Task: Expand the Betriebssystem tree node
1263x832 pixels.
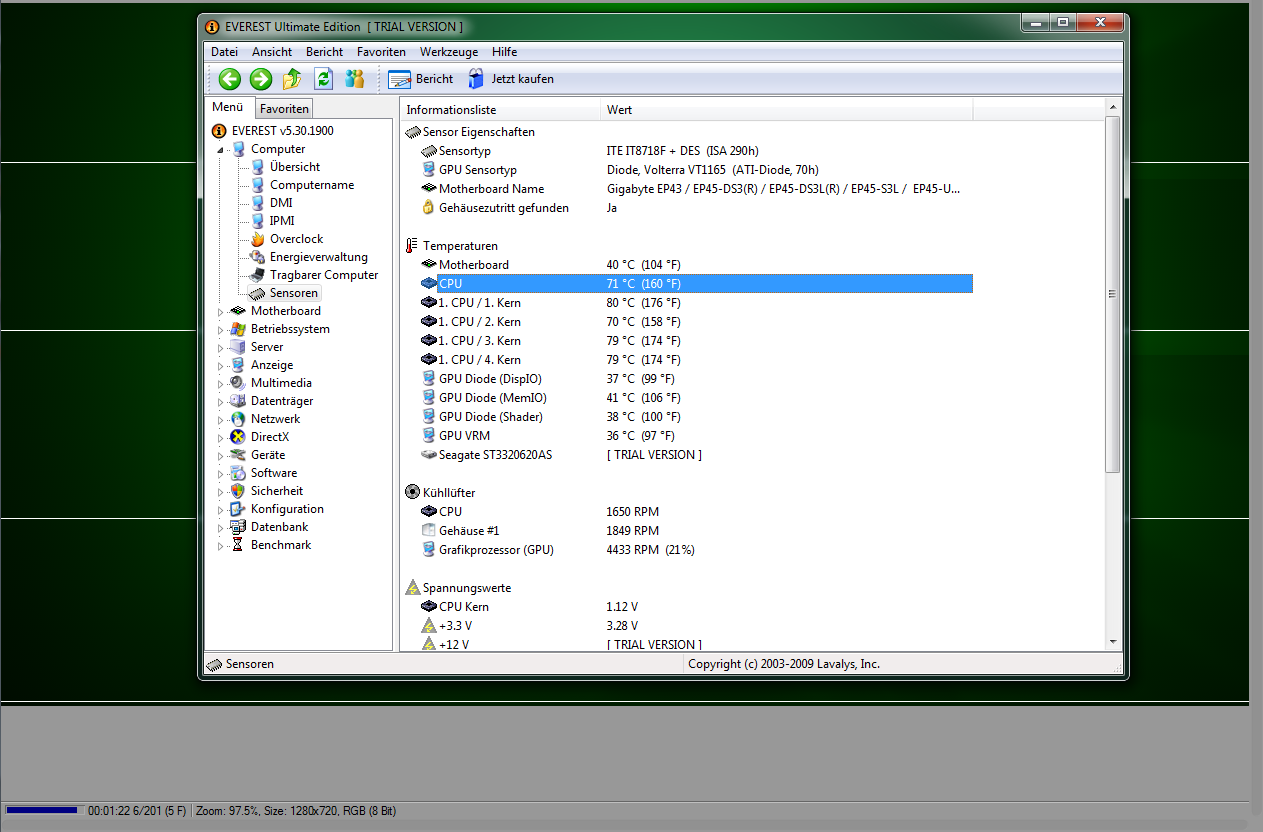Action: click(x=221, y=330)
